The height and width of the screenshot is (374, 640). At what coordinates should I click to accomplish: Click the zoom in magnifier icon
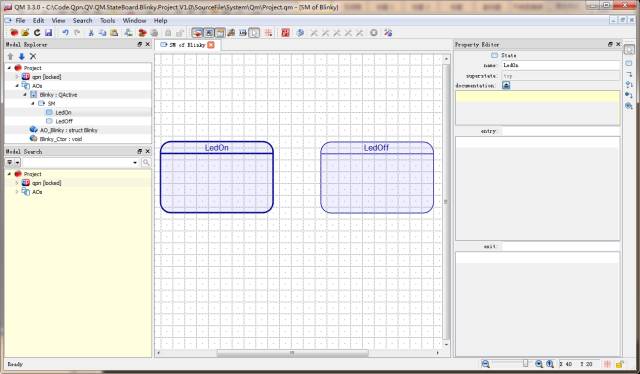(539, 364)
